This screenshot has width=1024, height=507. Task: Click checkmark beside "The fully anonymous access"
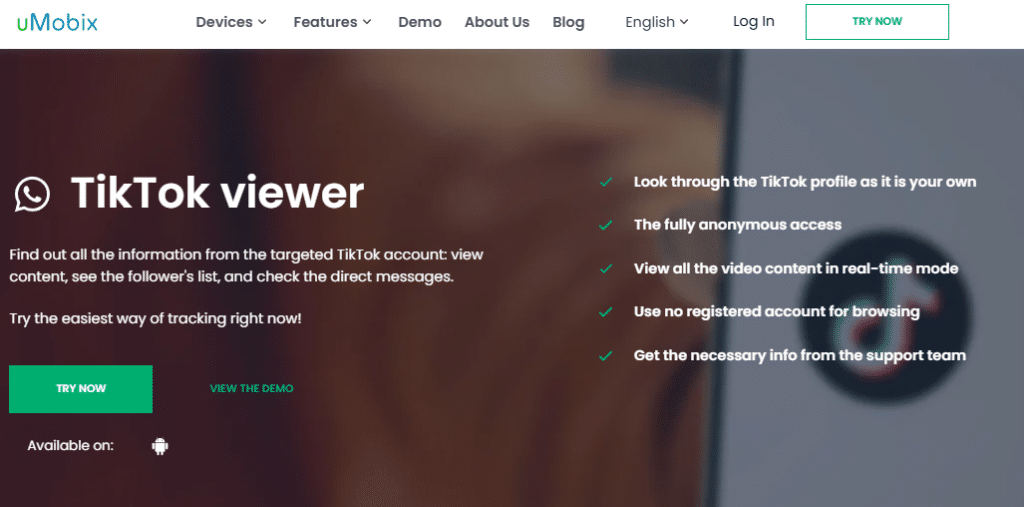pyautogui.click(x=605, y=225)
